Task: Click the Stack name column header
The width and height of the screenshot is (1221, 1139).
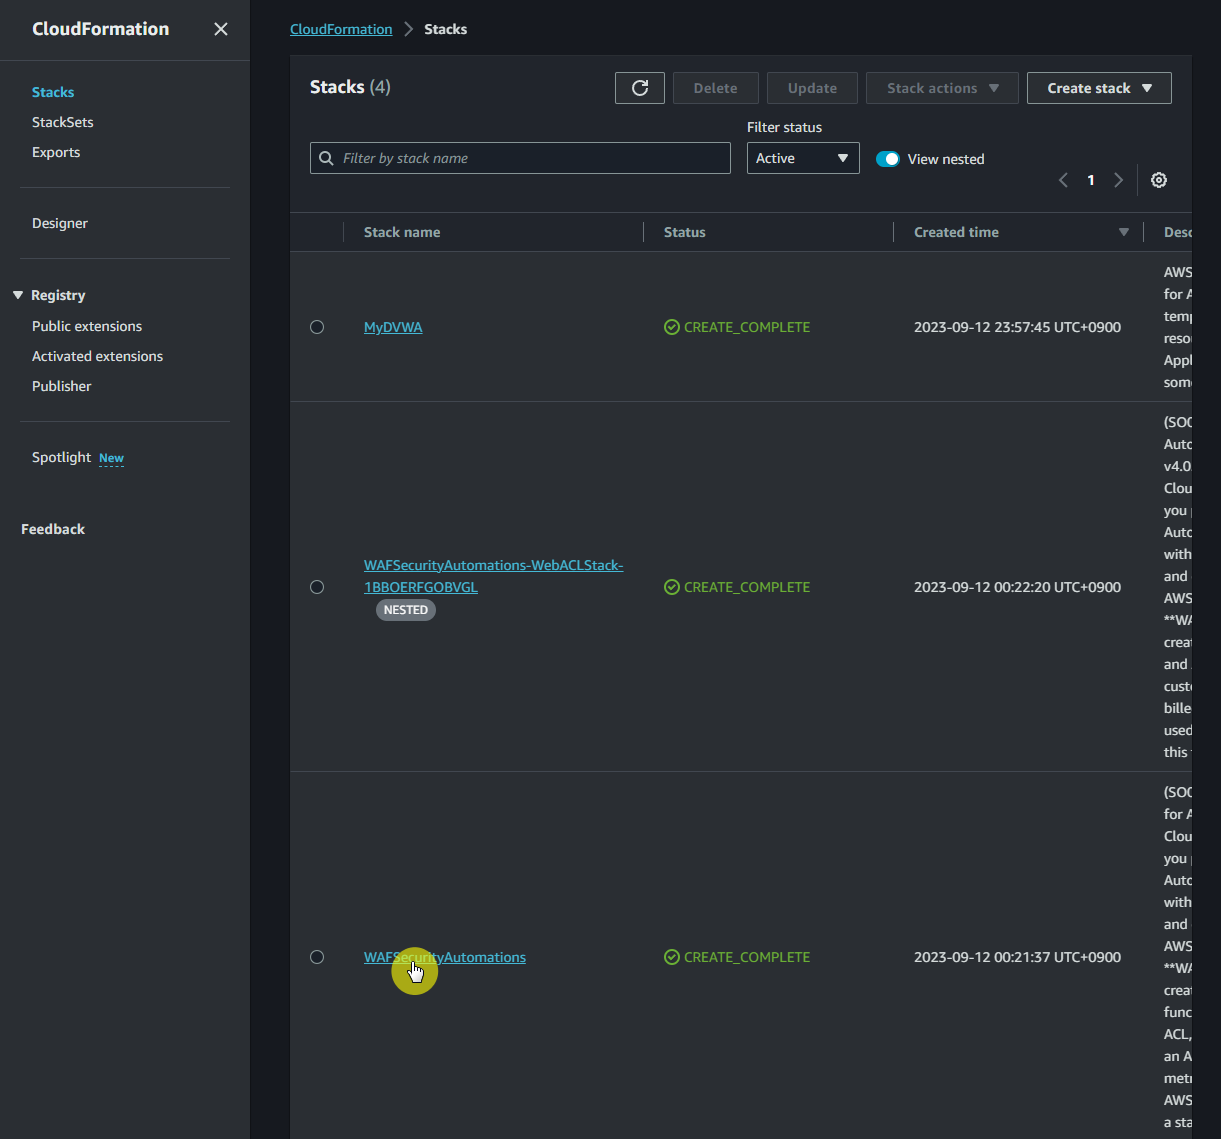Action: click(402, 232)
